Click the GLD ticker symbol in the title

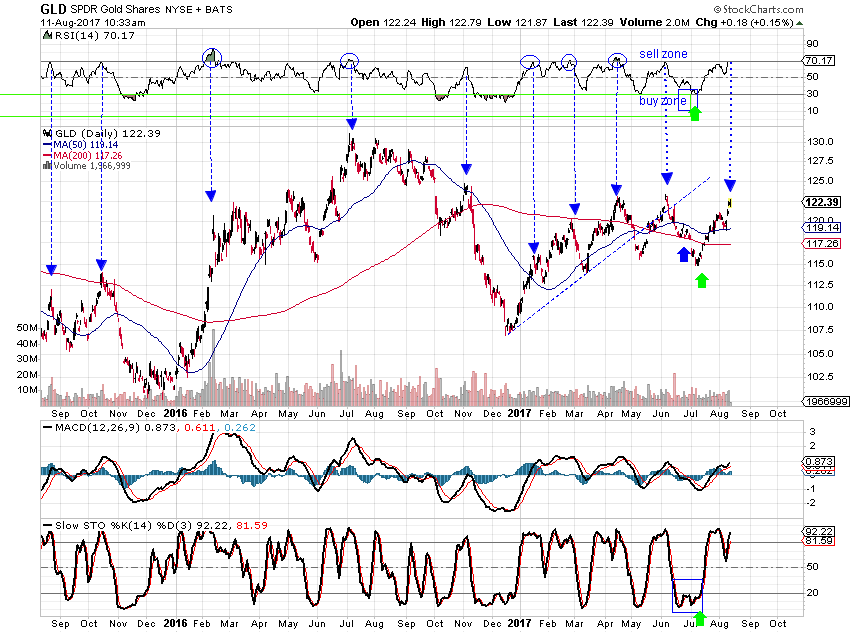tap(53, 8)
